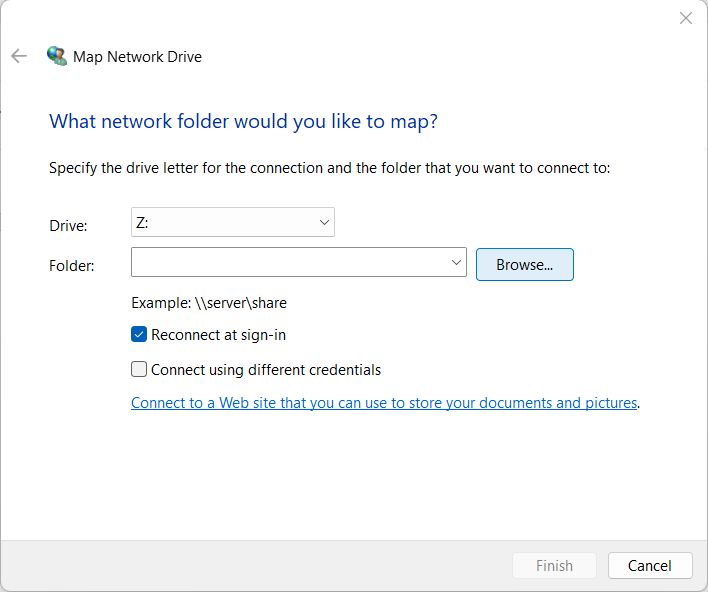The height and width of the screenshot is (592, 708).
Task: Click 'Connect using different credentials' label text
Action: click(266, 370)
